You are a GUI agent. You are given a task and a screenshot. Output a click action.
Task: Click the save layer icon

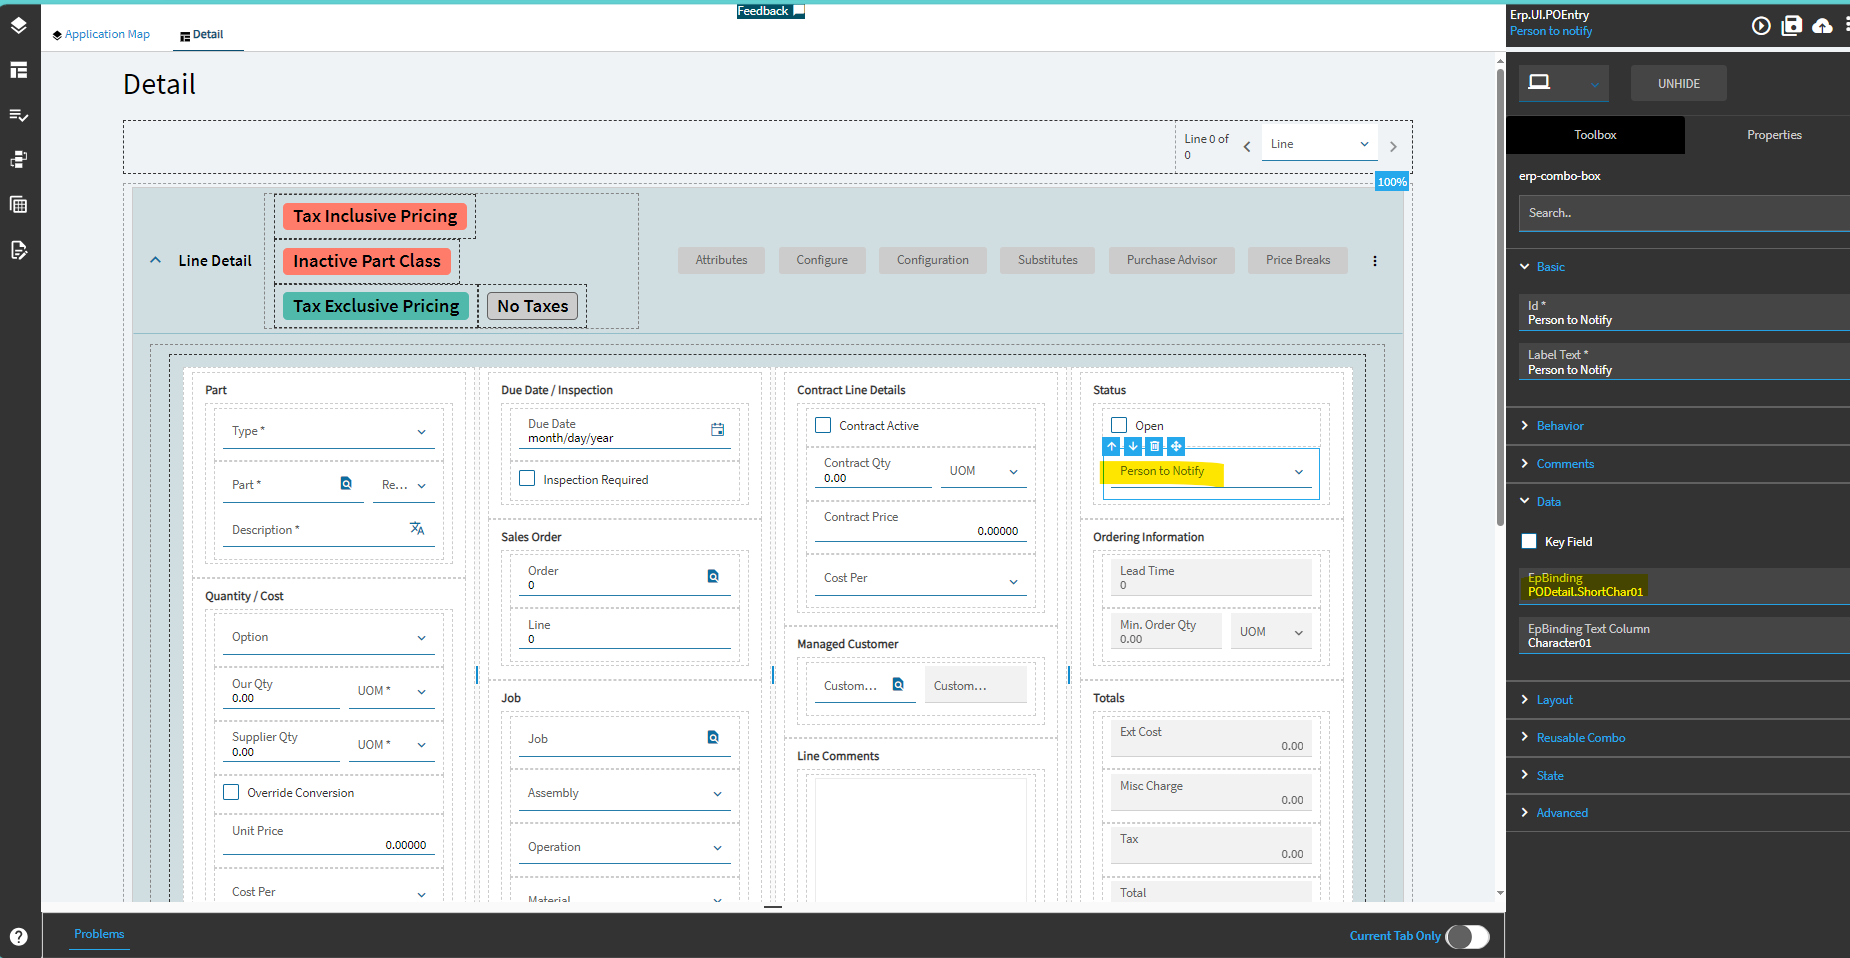pyautogui.click(x=1792, y=26)
